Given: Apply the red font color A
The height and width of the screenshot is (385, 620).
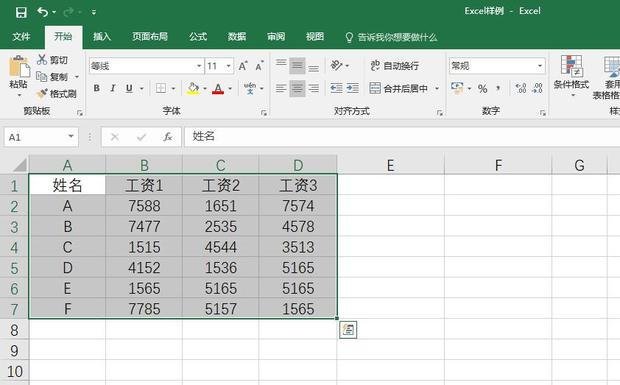Looking at the screenshot, I should [x=218, y=88].
